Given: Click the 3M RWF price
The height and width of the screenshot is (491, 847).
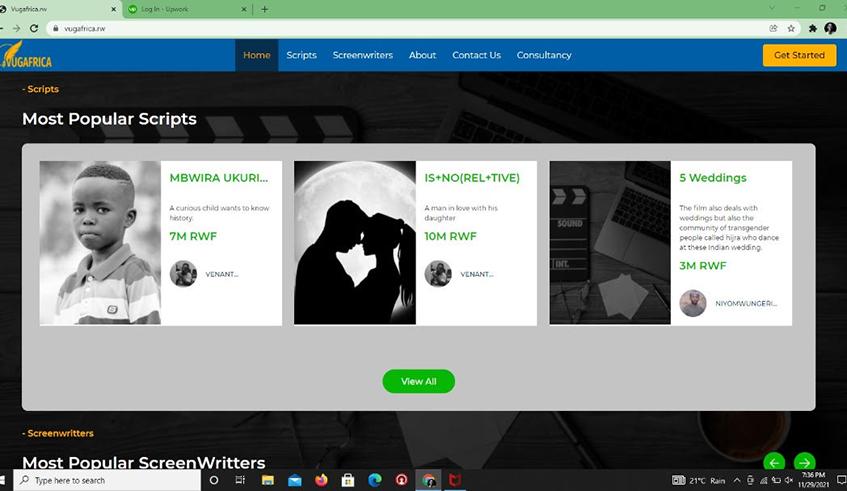Looking at the screenshot, I should (703, 266).
